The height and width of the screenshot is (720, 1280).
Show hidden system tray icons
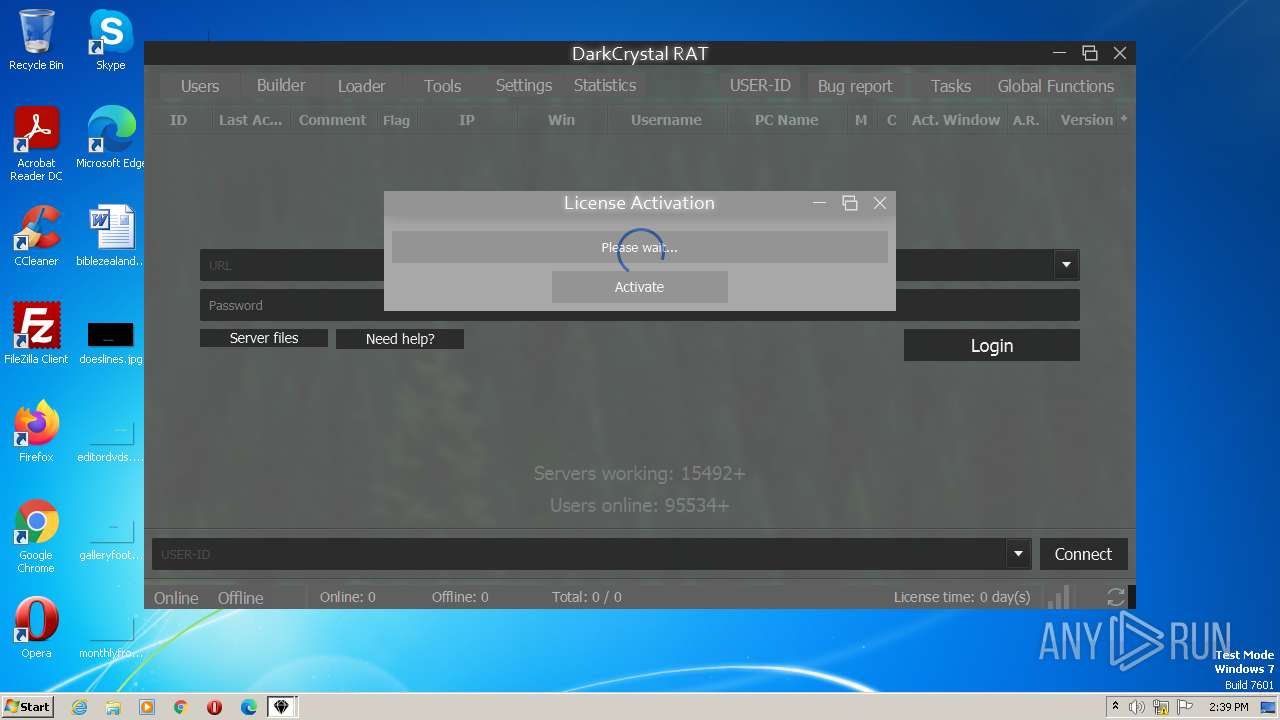click(1115, 707)
